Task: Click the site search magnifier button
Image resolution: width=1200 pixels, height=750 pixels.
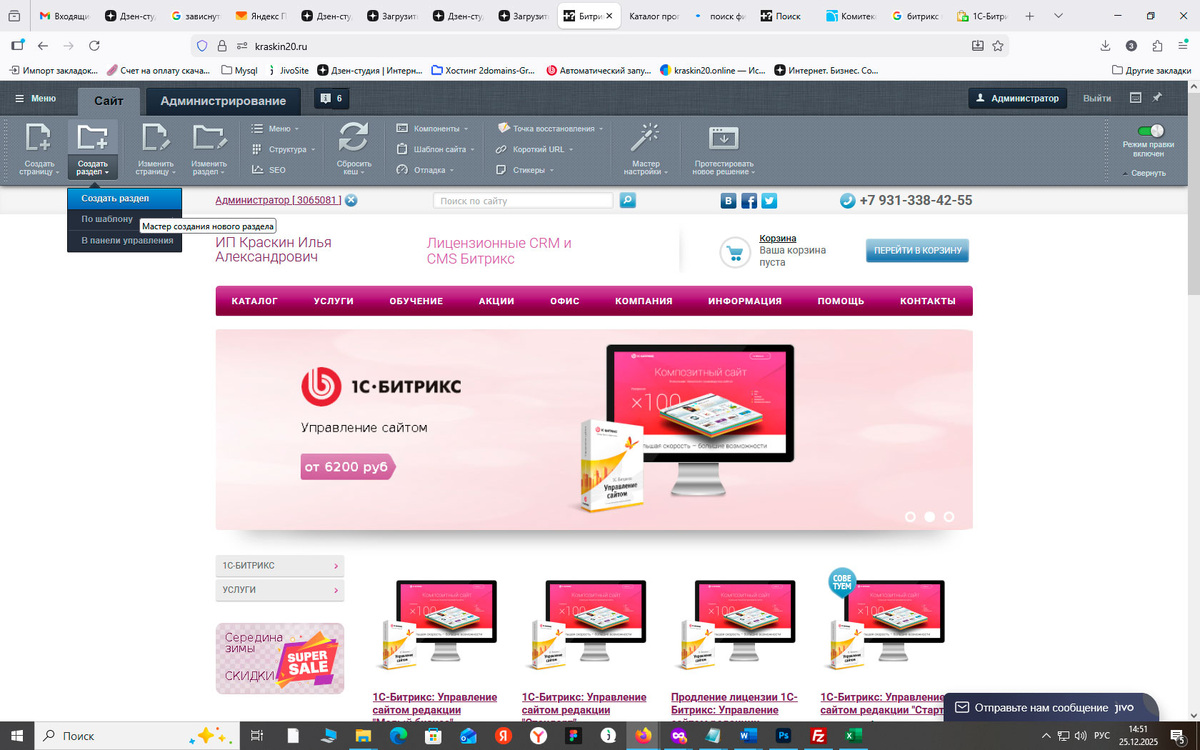Action: tap(627, 200)
